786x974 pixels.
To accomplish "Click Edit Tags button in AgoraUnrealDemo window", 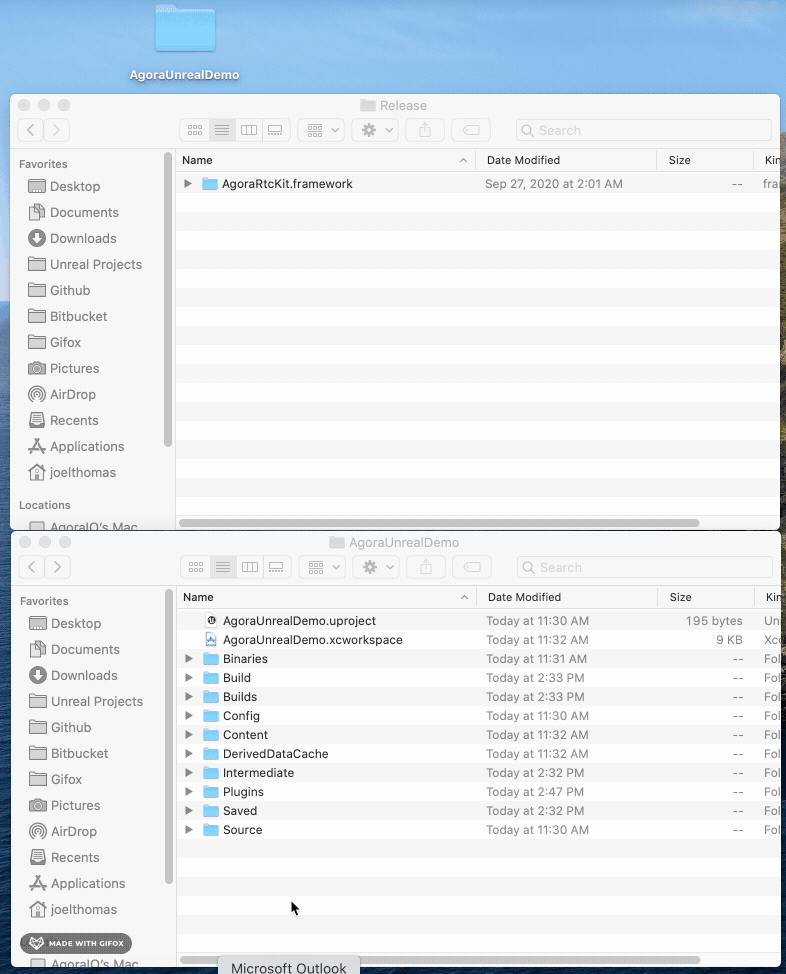I will pos(472,567).
